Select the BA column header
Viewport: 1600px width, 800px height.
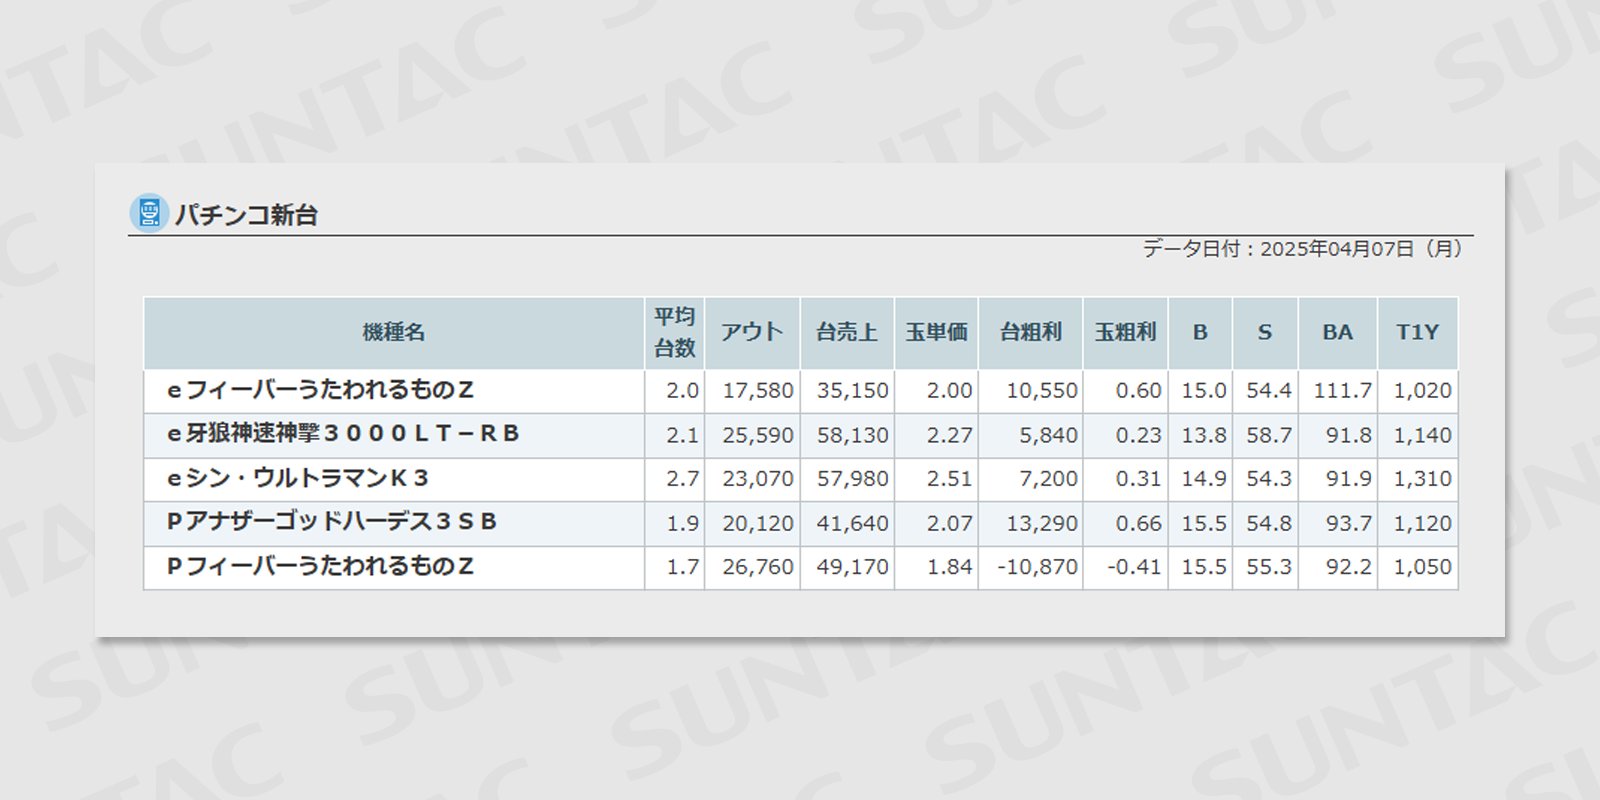[x=1338, y=333]
